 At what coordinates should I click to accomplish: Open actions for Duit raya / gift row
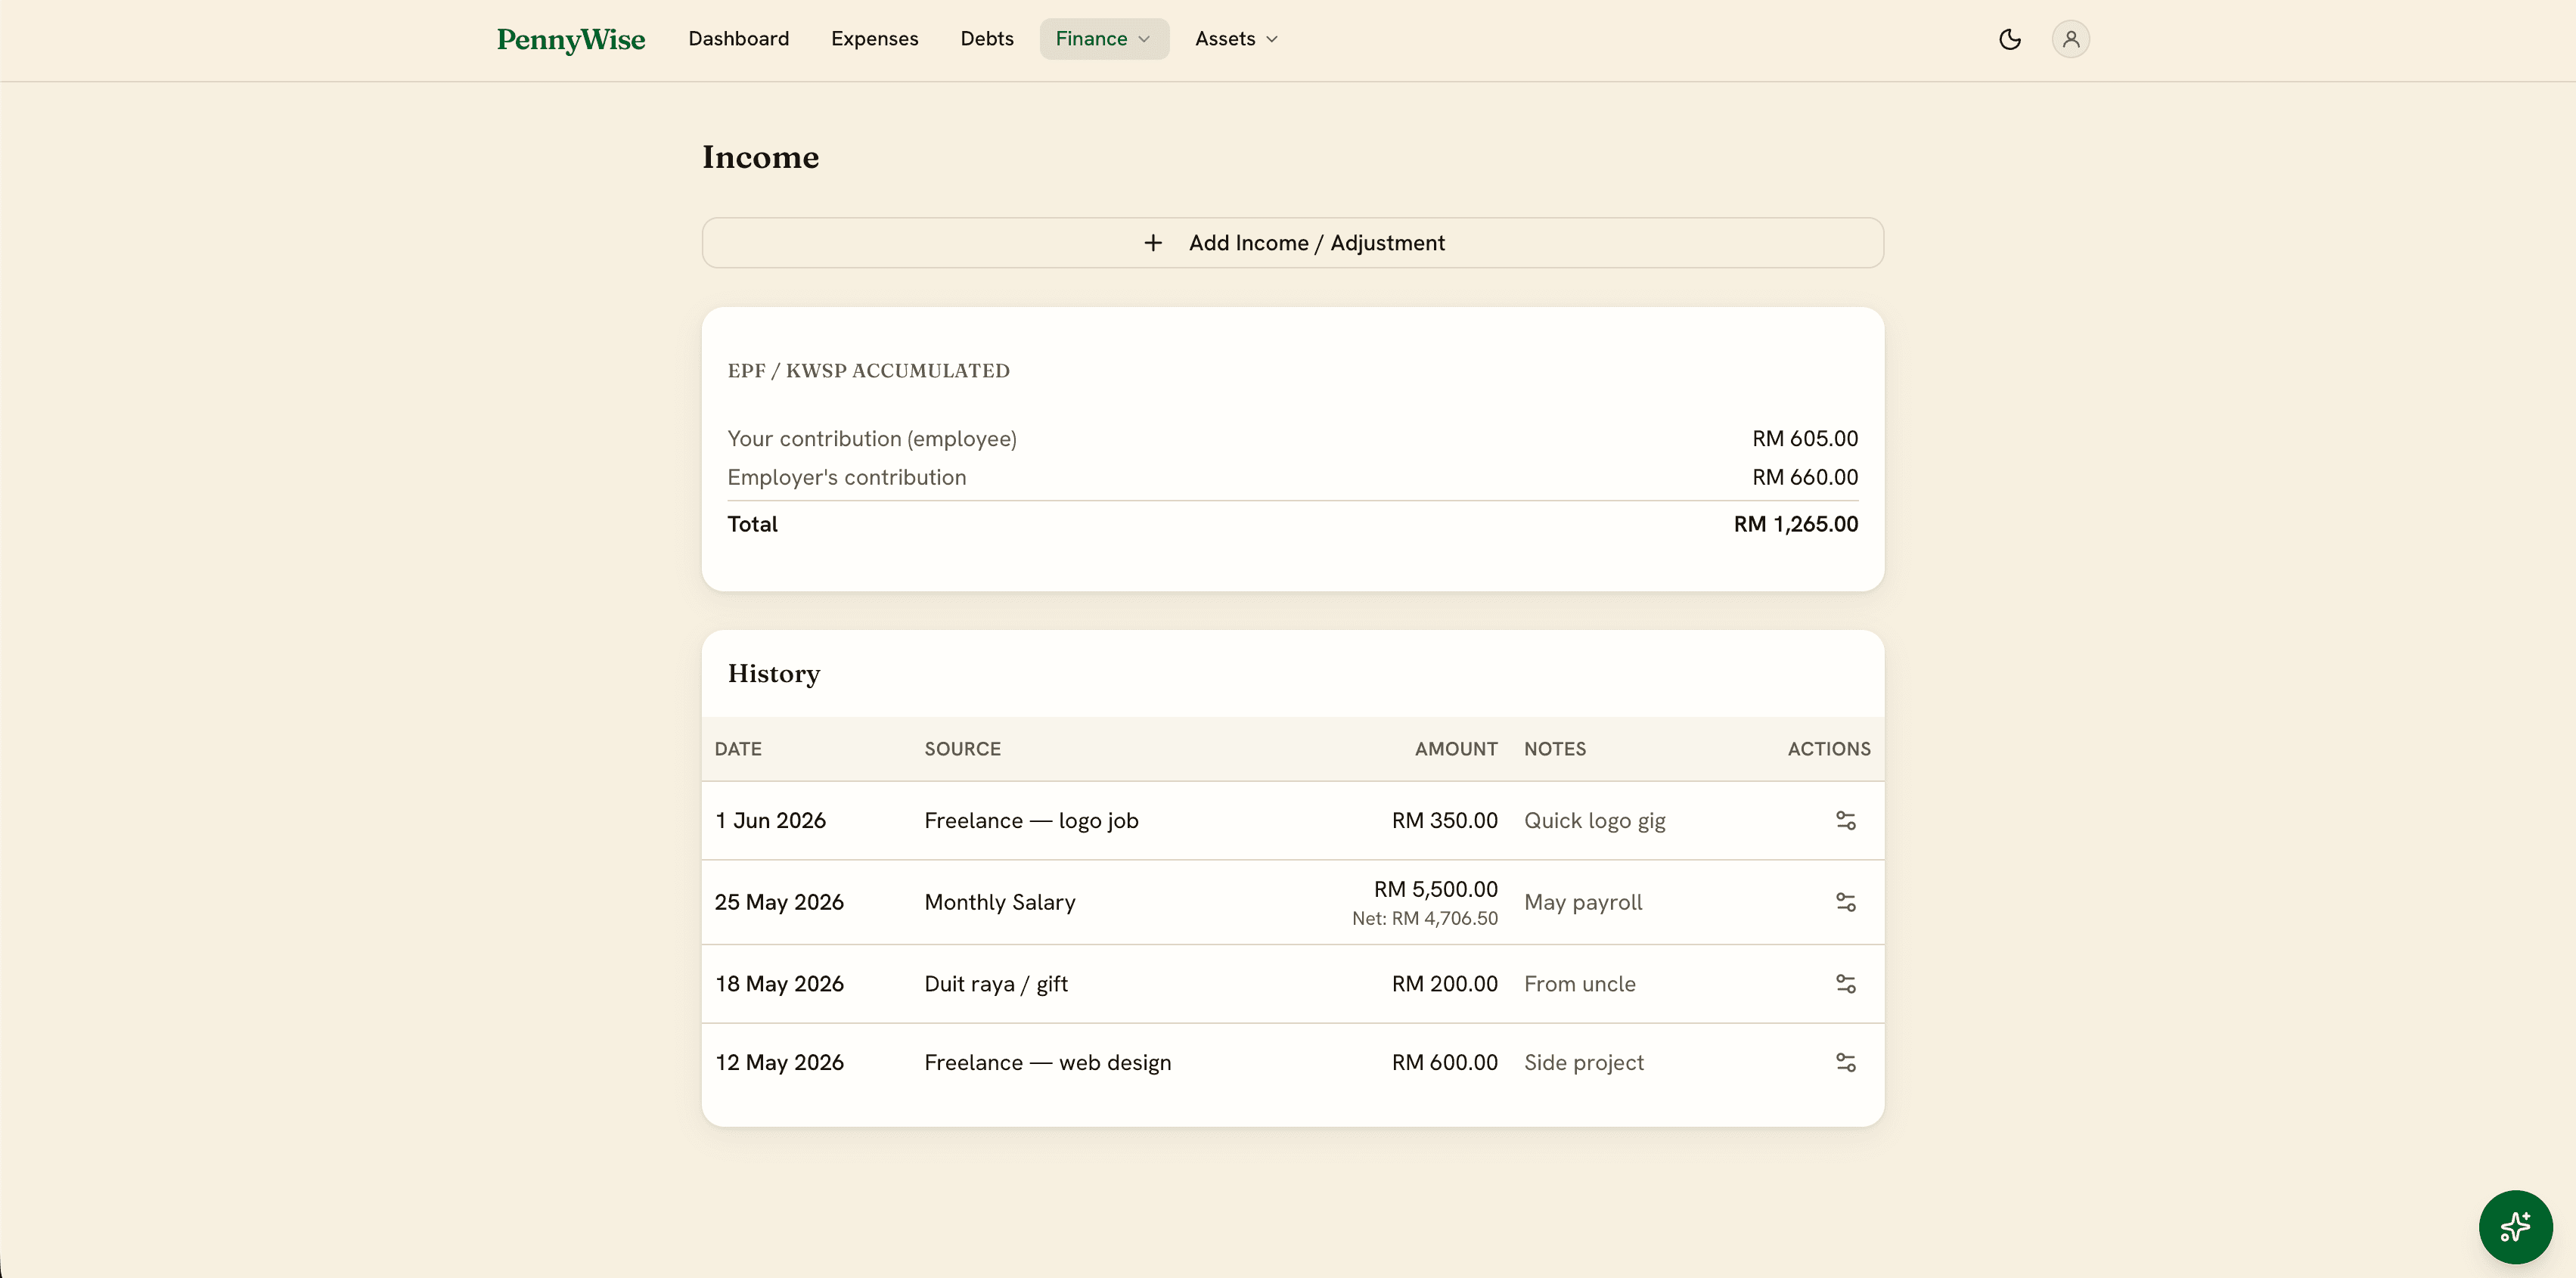(1846, 984)
